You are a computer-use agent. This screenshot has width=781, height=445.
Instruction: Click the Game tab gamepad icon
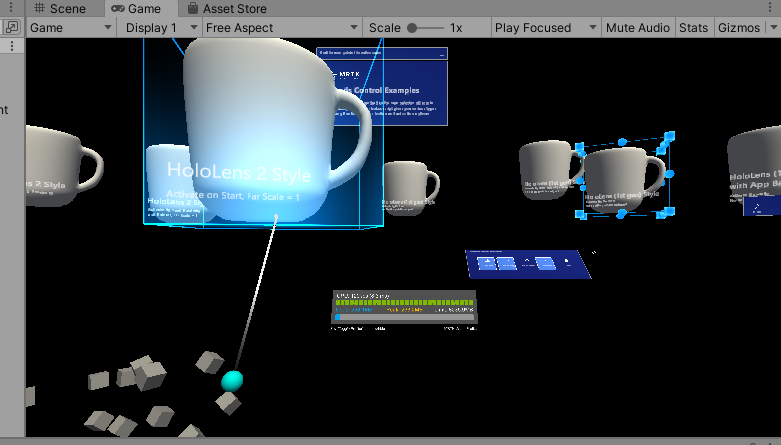118,8
